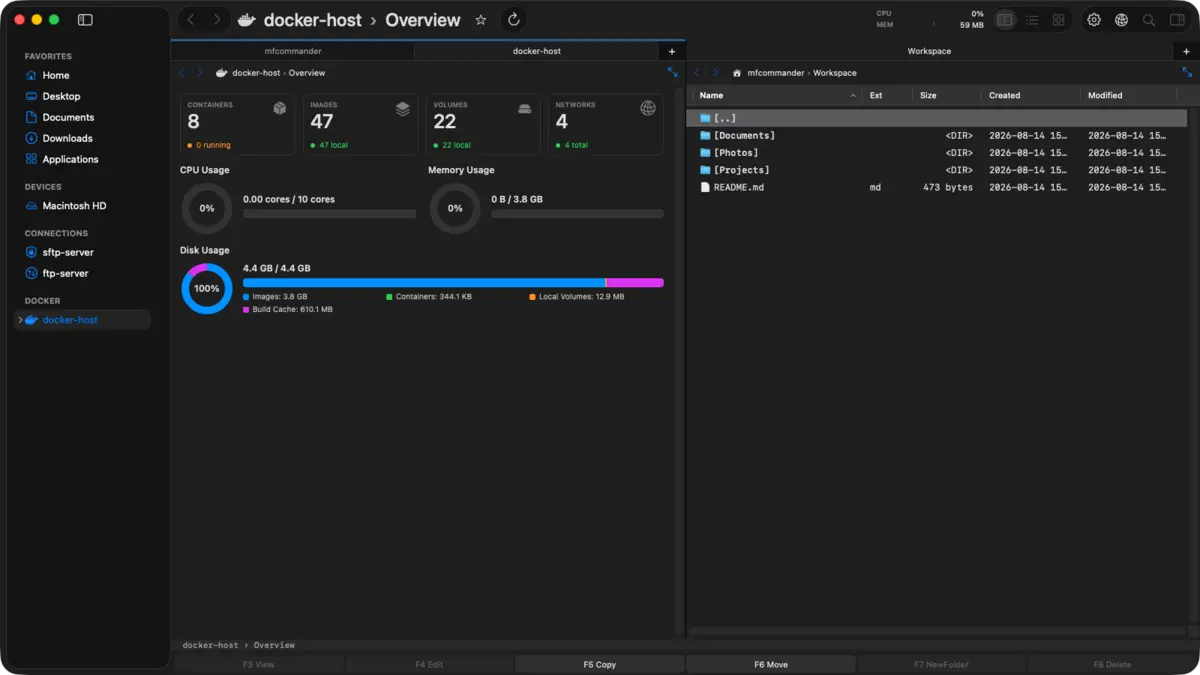
Task: Click right pane back navigation arrow
Action: (697, 73)
